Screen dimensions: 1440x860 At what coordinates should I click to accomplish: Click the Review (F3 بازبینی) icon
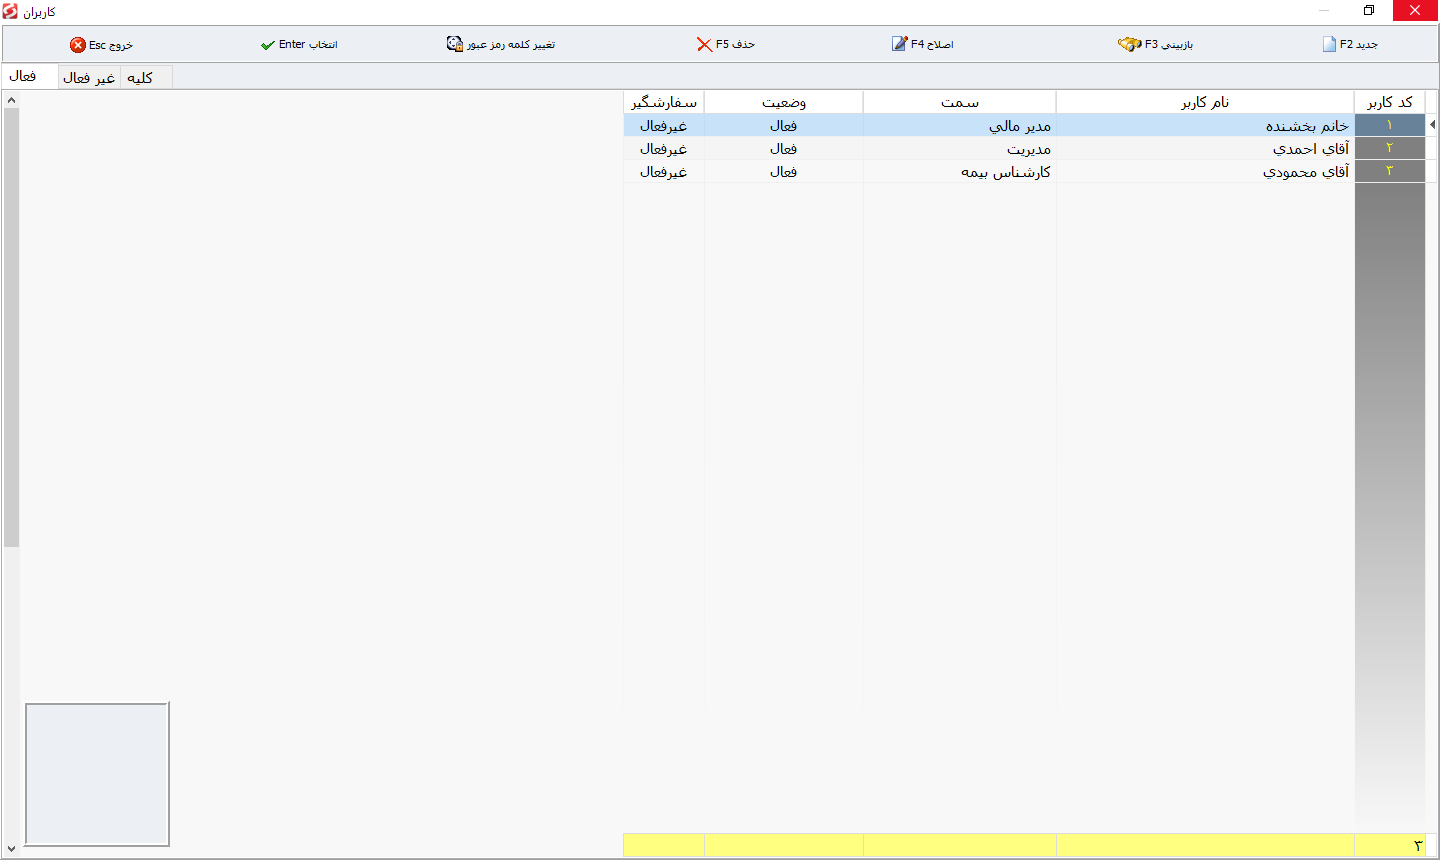pos(1129,44)
